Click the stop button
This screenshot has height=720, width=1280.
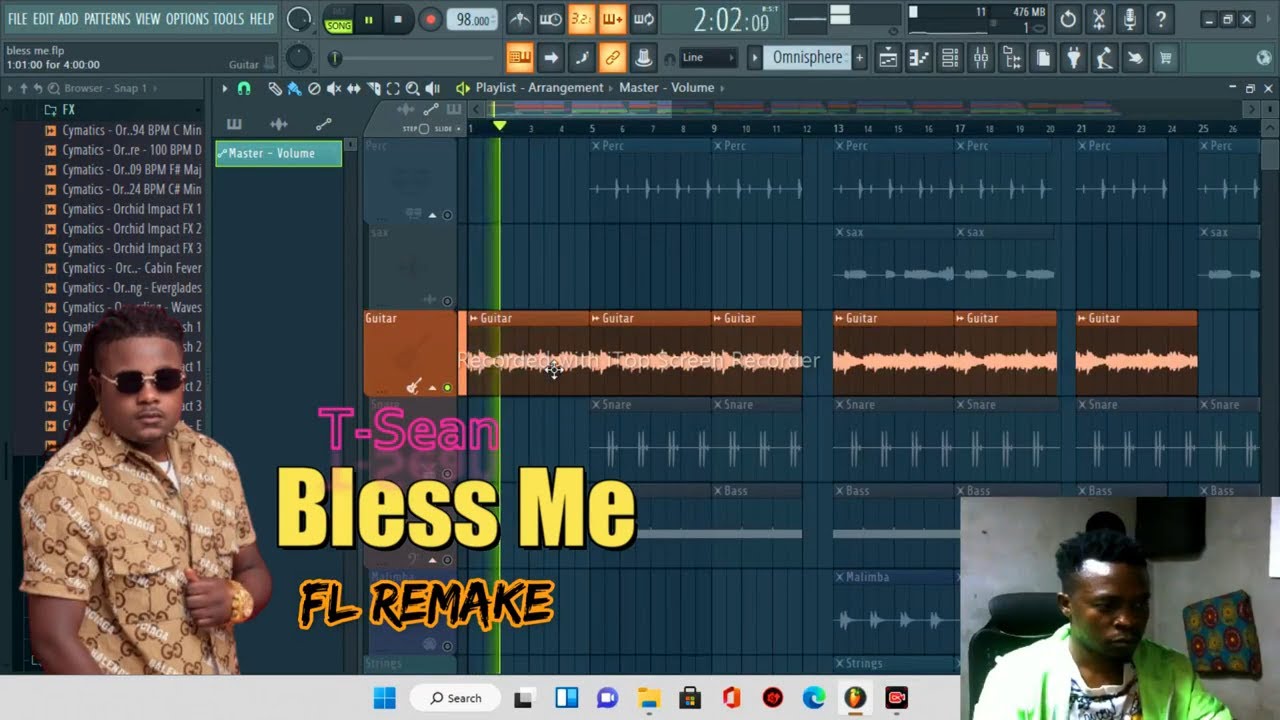398,19
